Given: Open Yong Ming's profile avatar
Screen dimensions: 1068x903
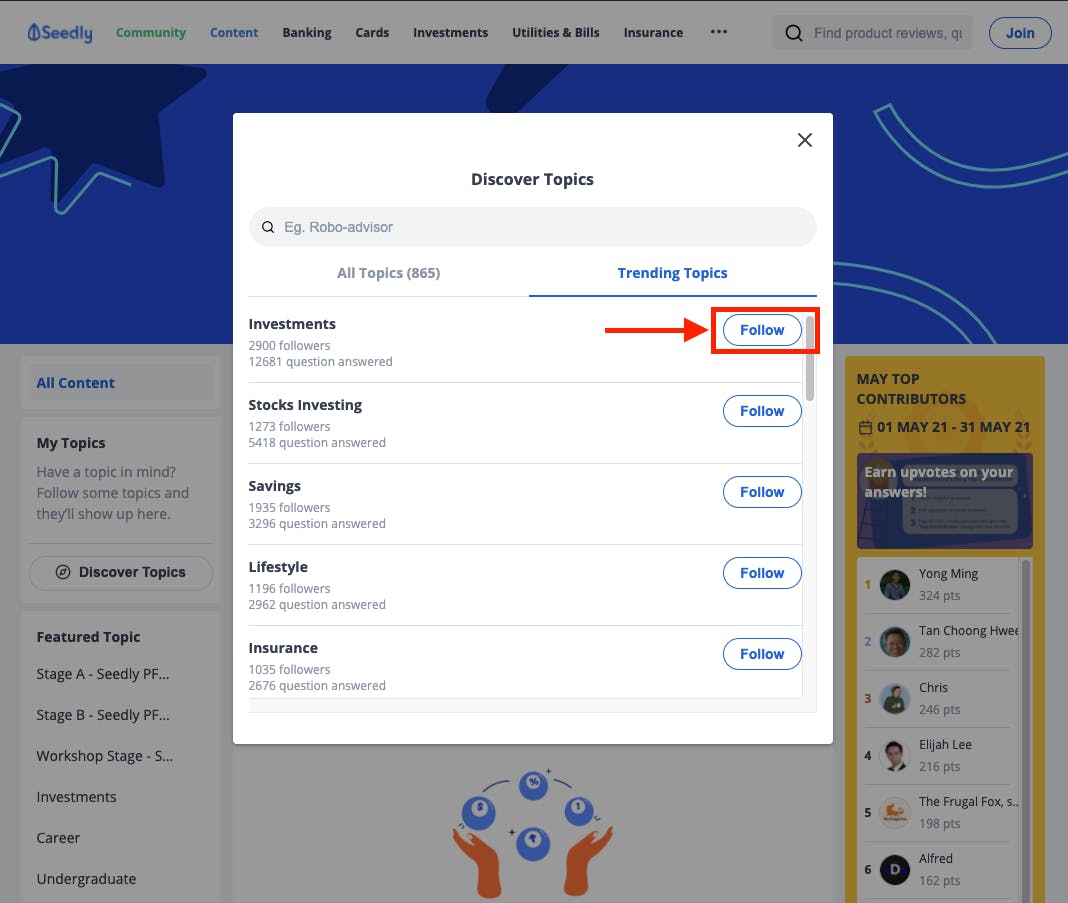Looking at the screenshot, I should [894, 585].
